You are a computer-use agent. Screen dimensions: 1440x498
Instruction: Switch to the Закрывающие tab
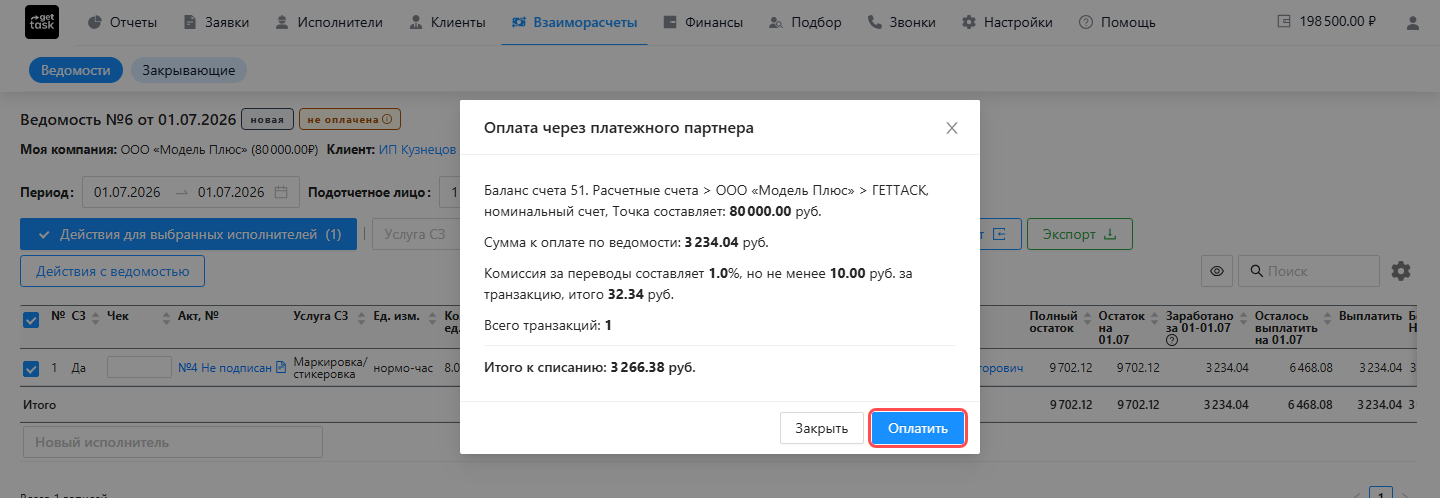pos(189,70)
